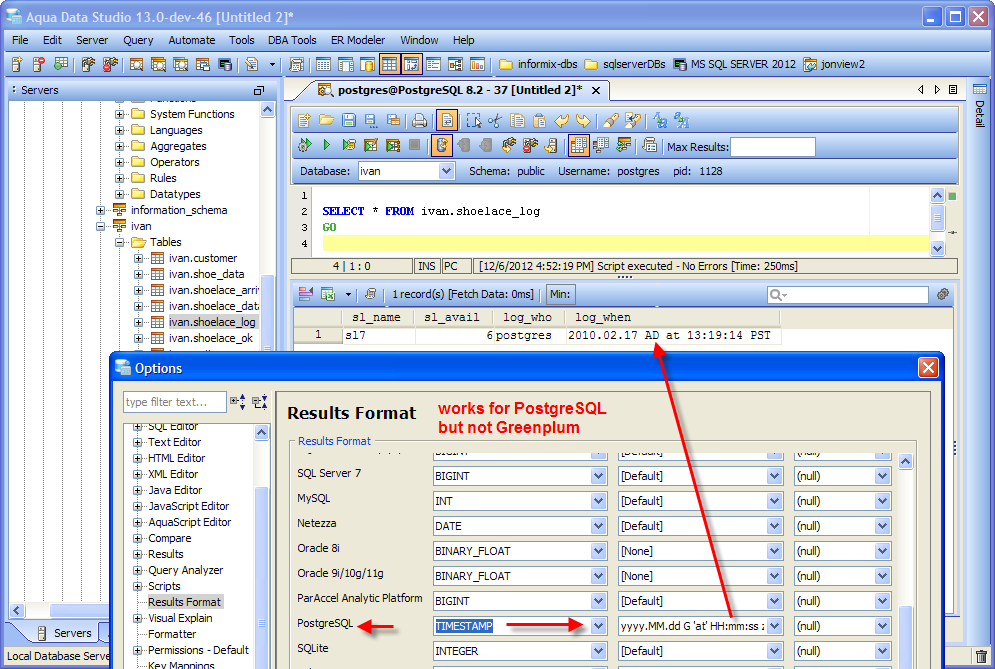Viewport: 995px width, 669px height.
Task: Close the Options dialog
Action: [928, 368]
